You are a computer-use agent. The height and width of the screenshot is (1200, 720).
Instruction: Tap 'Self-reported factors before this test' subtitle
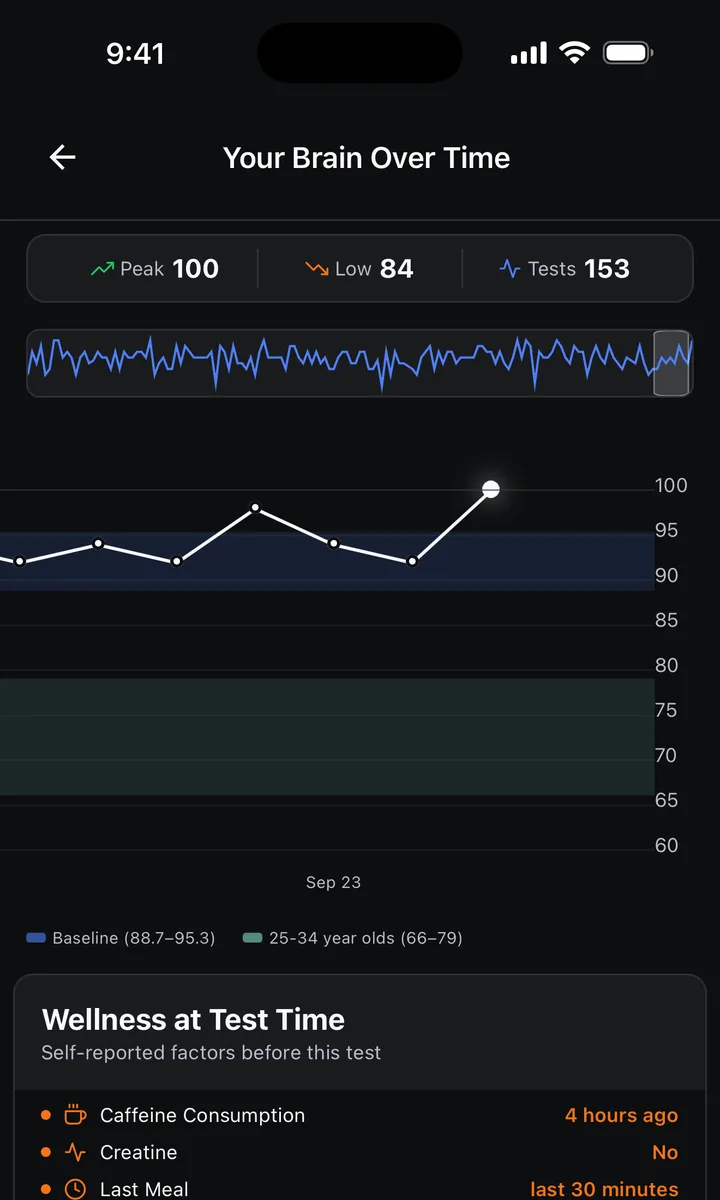[x=211, y=1053]
